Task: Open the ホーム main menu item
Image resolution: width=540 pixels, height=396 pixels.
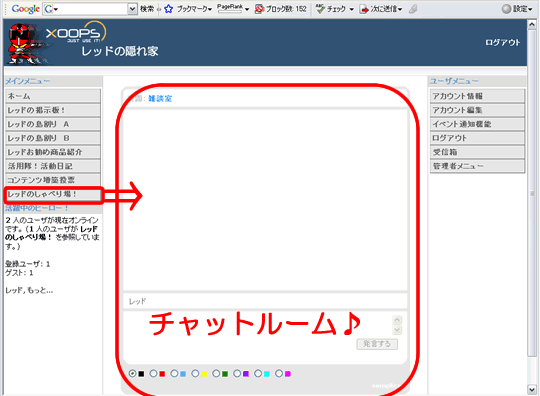Action: (x=53, y=96)
